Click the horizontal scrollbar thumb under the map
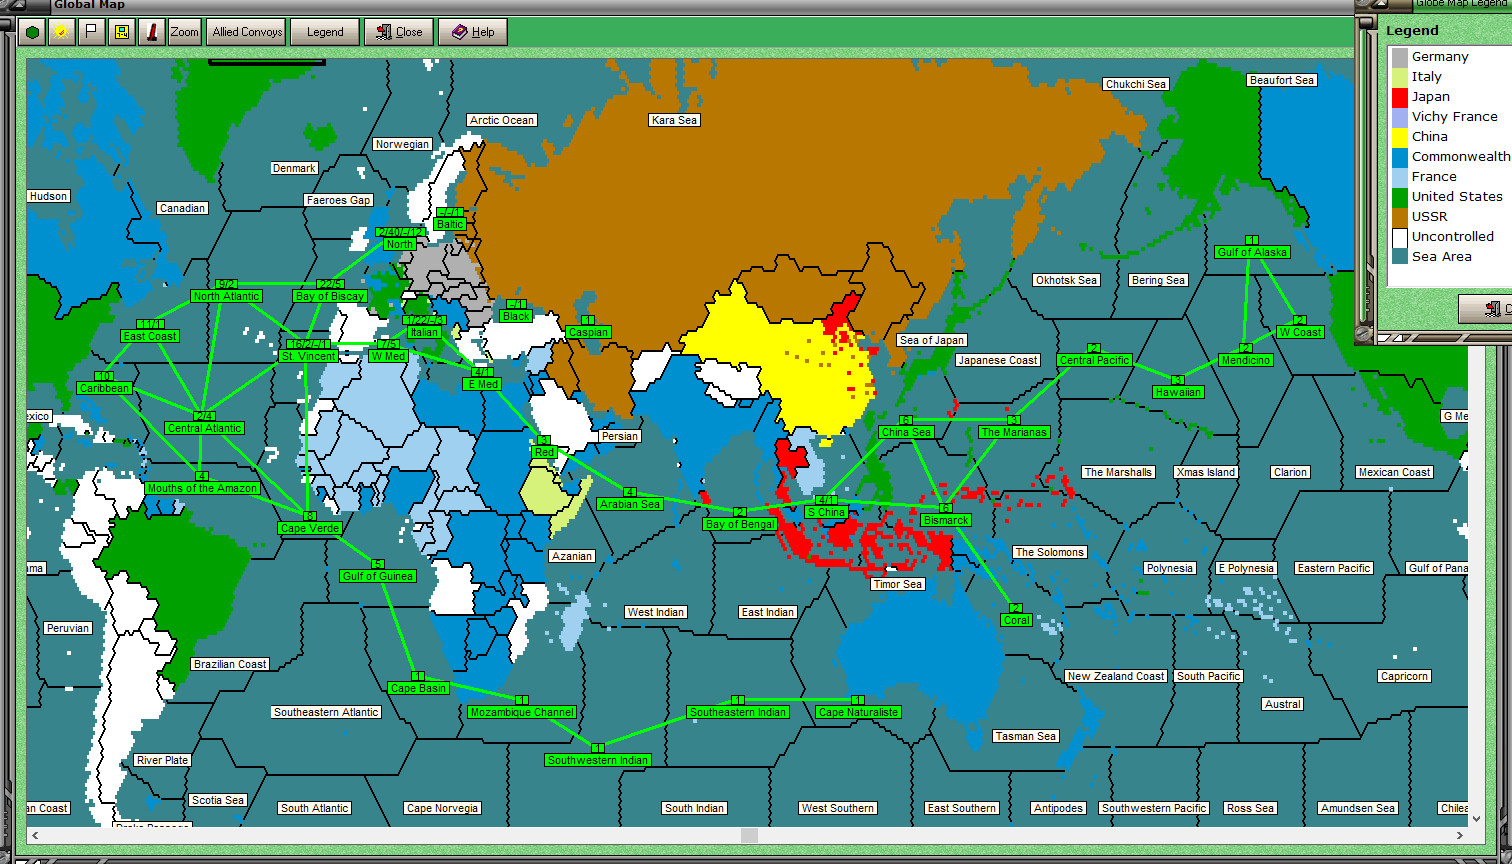Screen dimensions: 1512x864 tap(749, 835)
